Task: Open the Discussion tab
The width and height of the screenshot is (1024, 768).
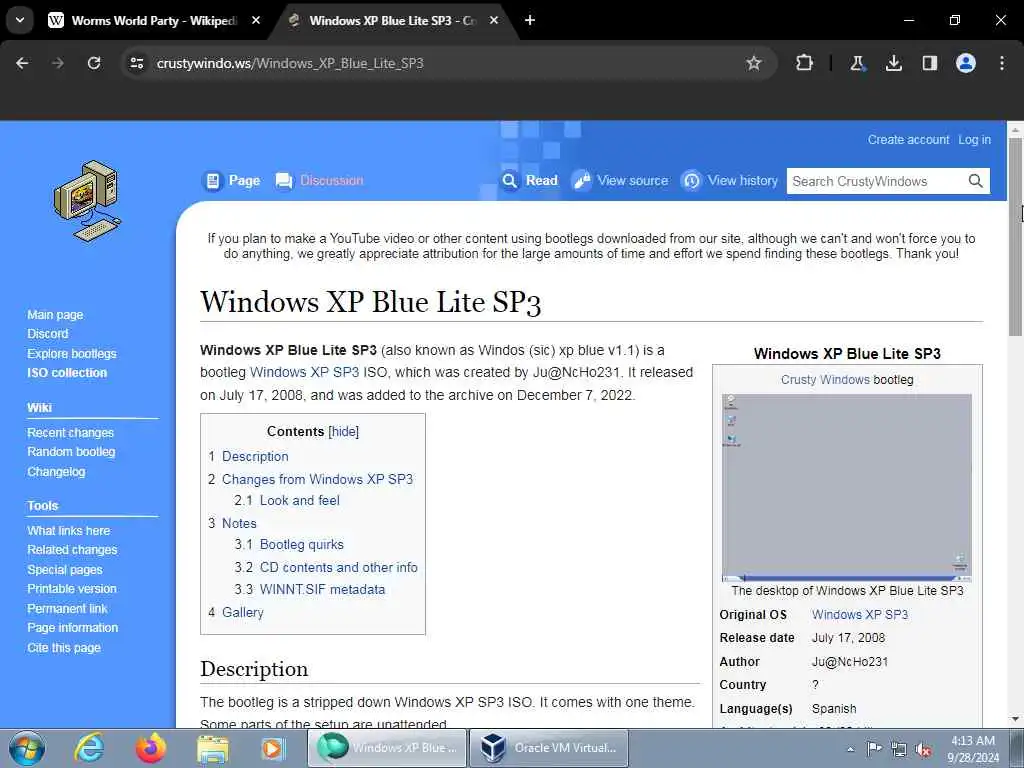Action: pyautogui.click(x=320, y=181)
